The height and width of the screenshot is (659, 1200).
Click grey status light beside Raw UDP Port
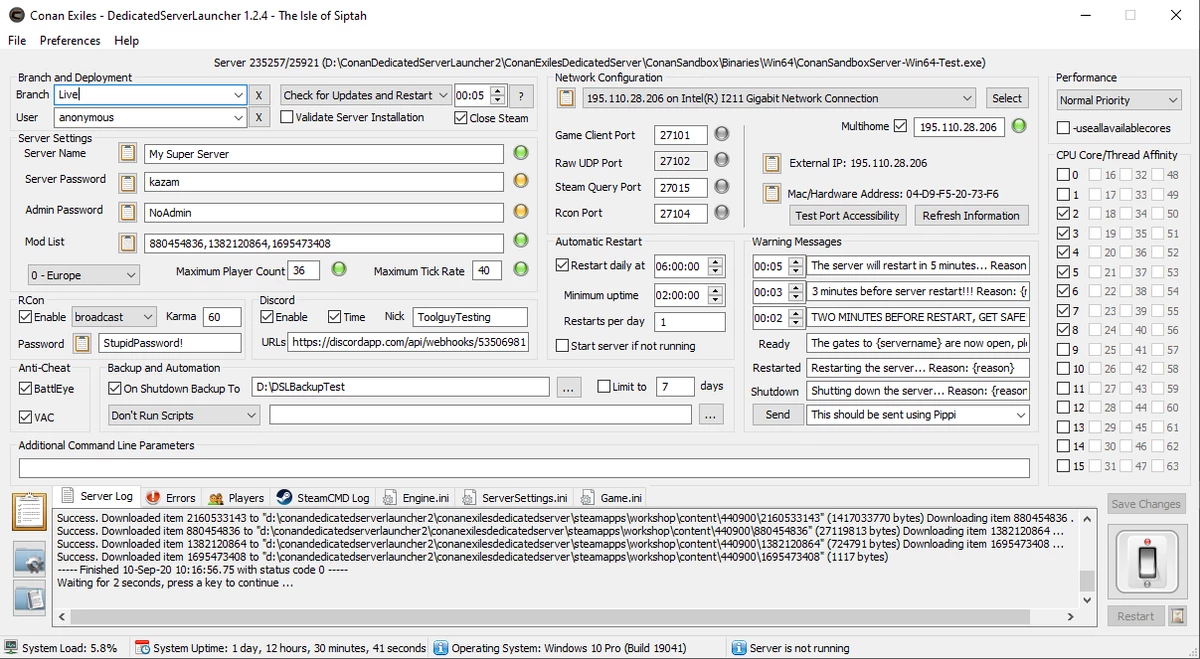pyautogui.click(x=722, y=161)
